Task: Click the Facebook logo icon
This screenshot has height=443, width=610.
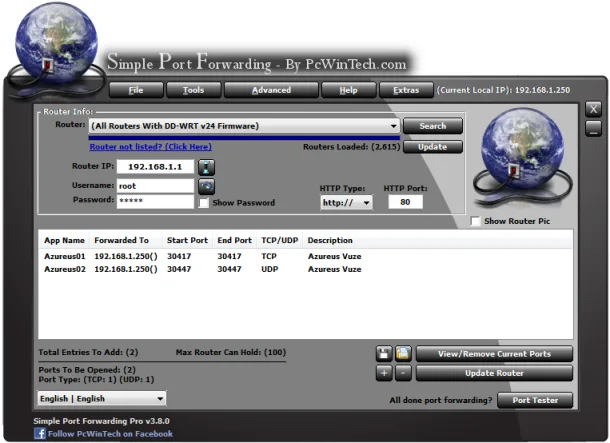Action: 40,434
